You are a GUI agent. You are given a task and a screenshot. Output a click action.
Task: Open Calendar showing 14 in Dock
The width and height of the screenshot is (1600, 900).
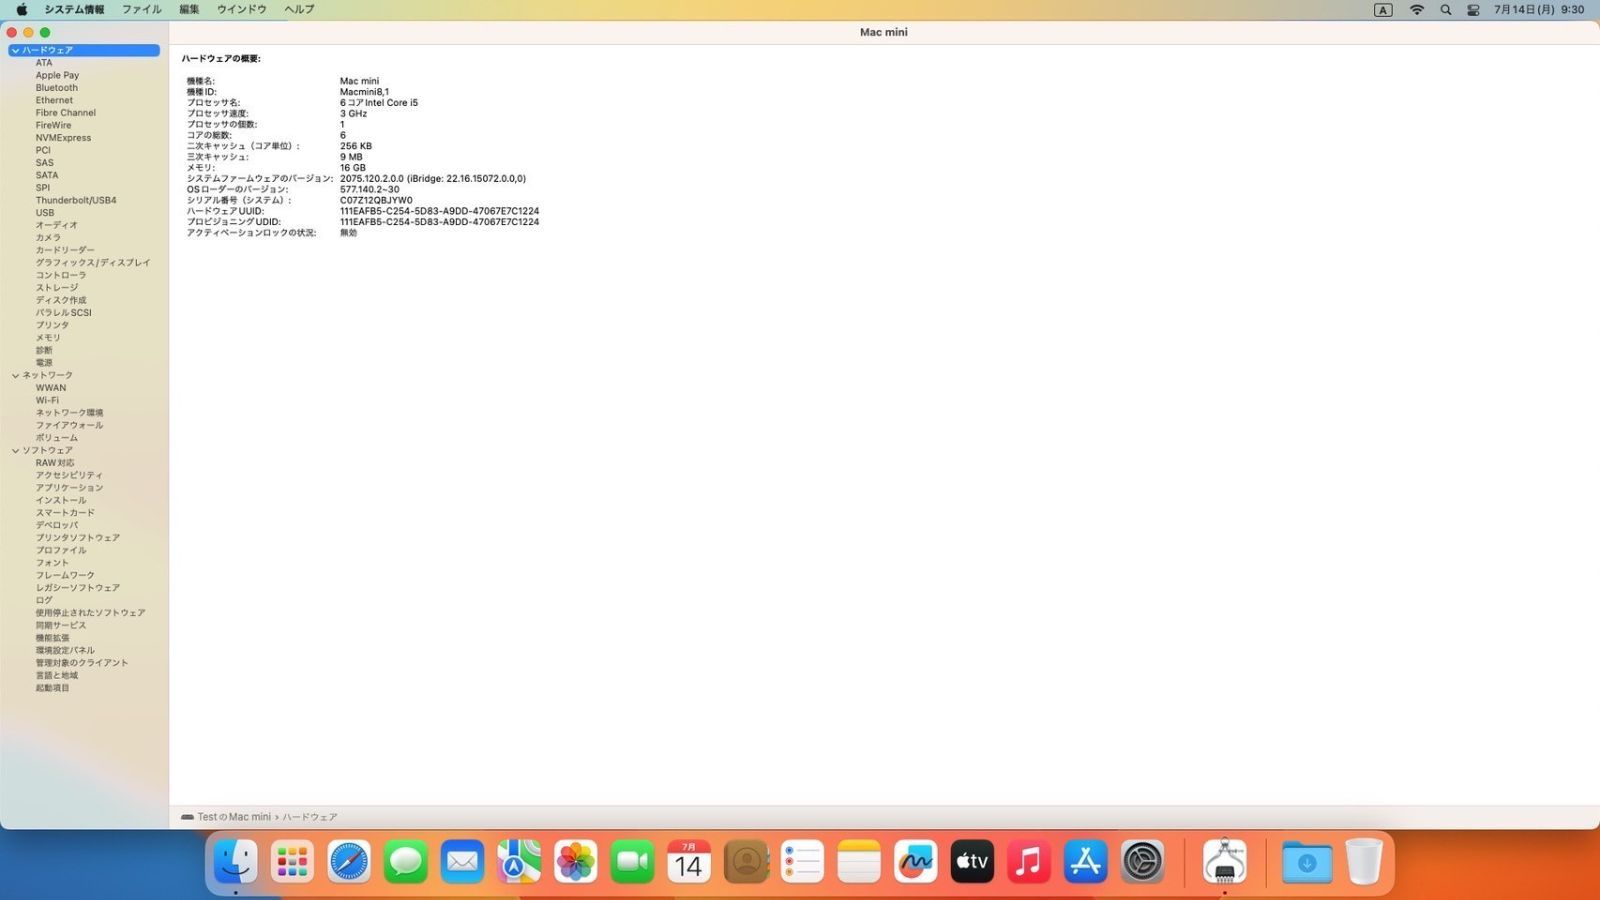(689, 861)
